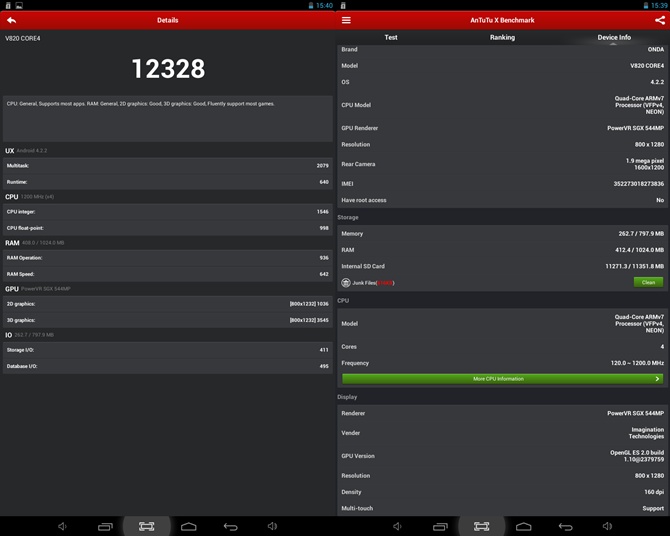Viewport: 670px width, 536px height.
Task: Select the CPU integer row
Action: tap(168, 212)
